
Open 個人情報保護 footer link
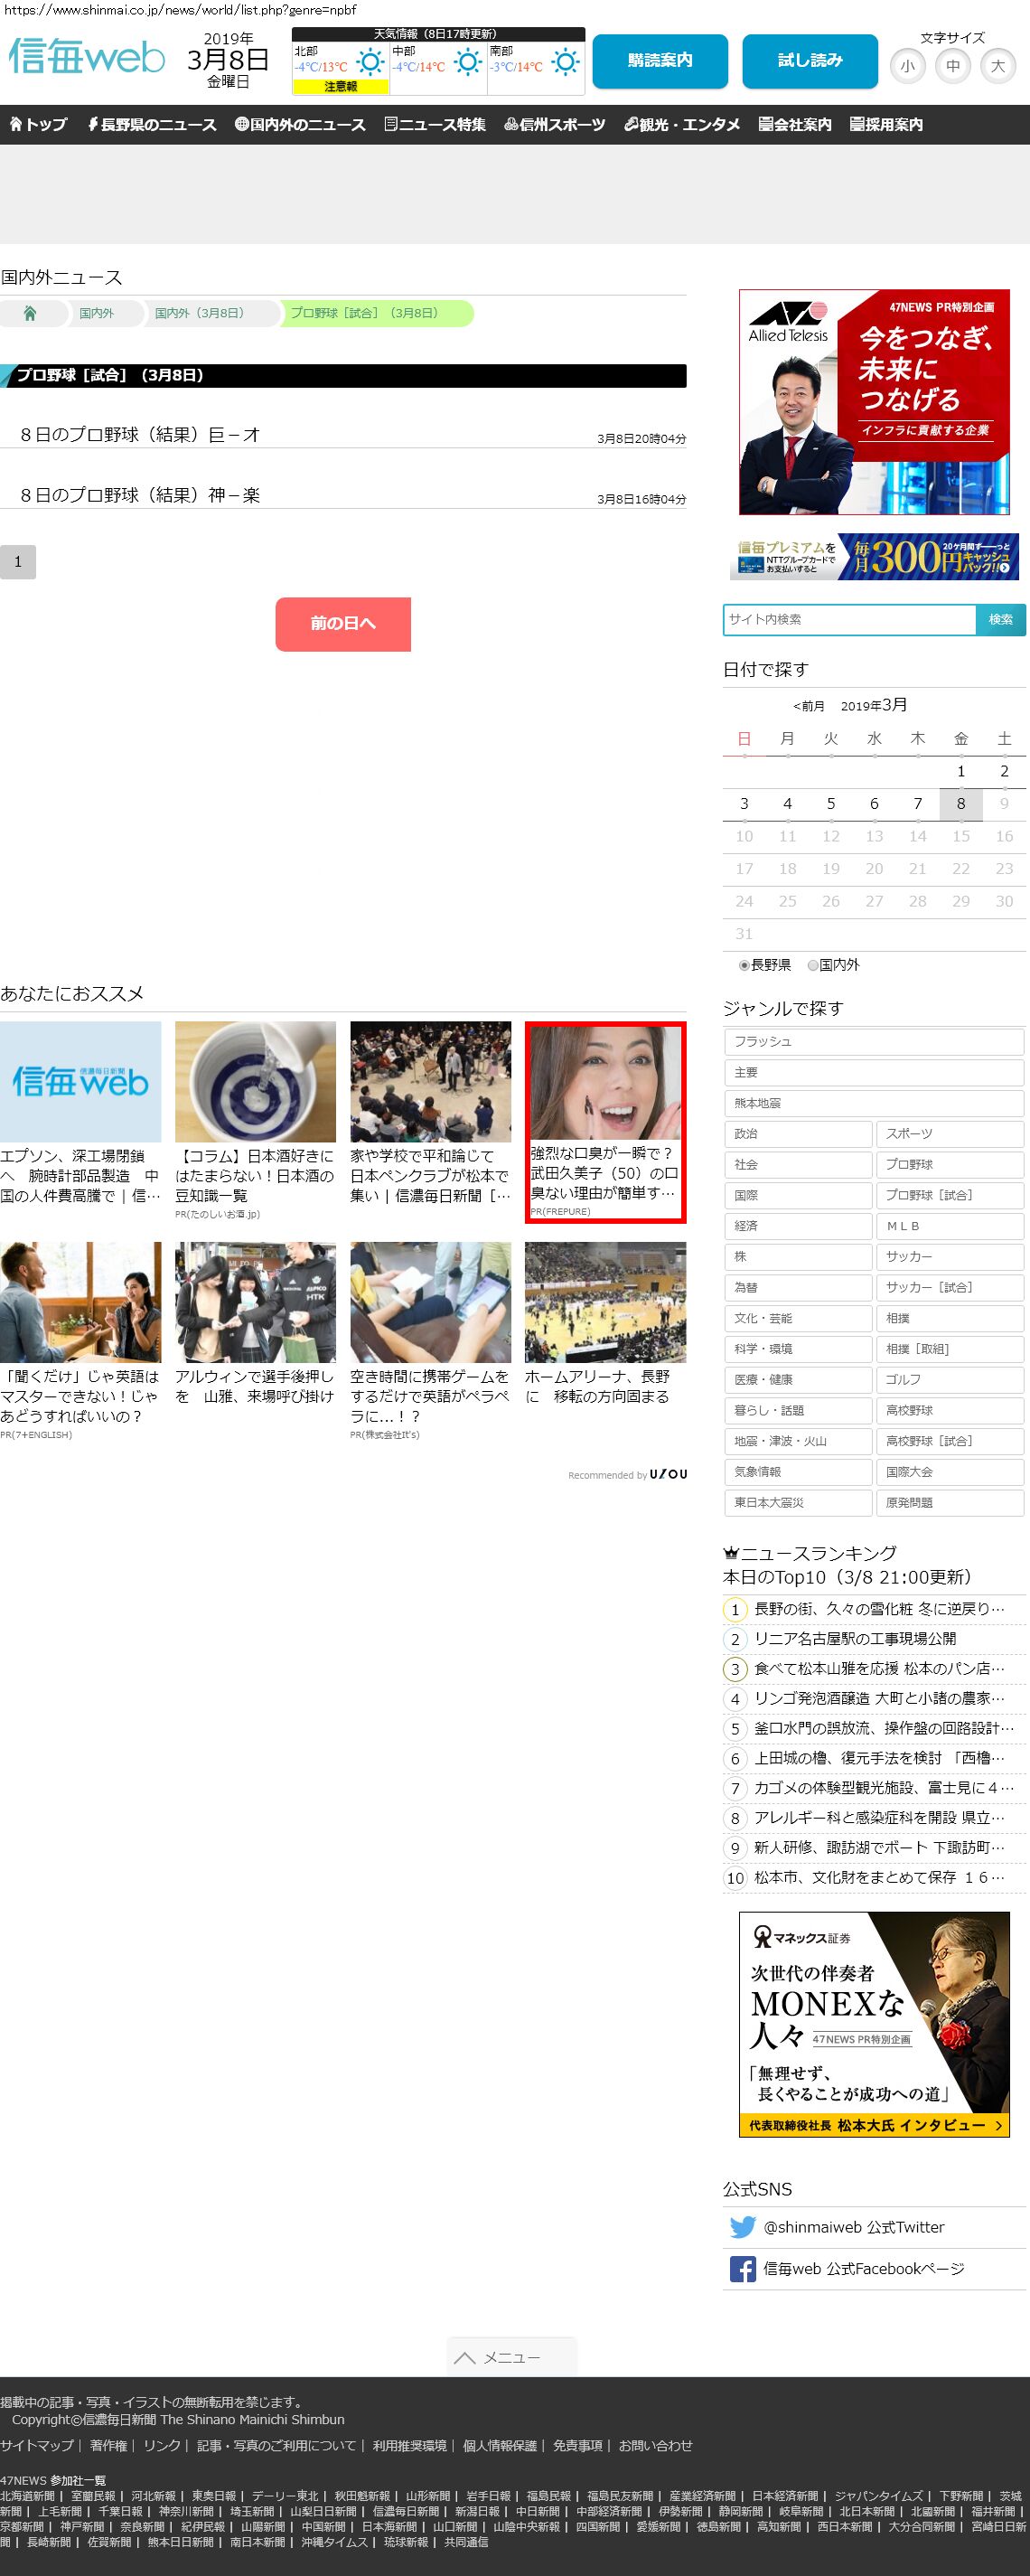pos(499,2446)
